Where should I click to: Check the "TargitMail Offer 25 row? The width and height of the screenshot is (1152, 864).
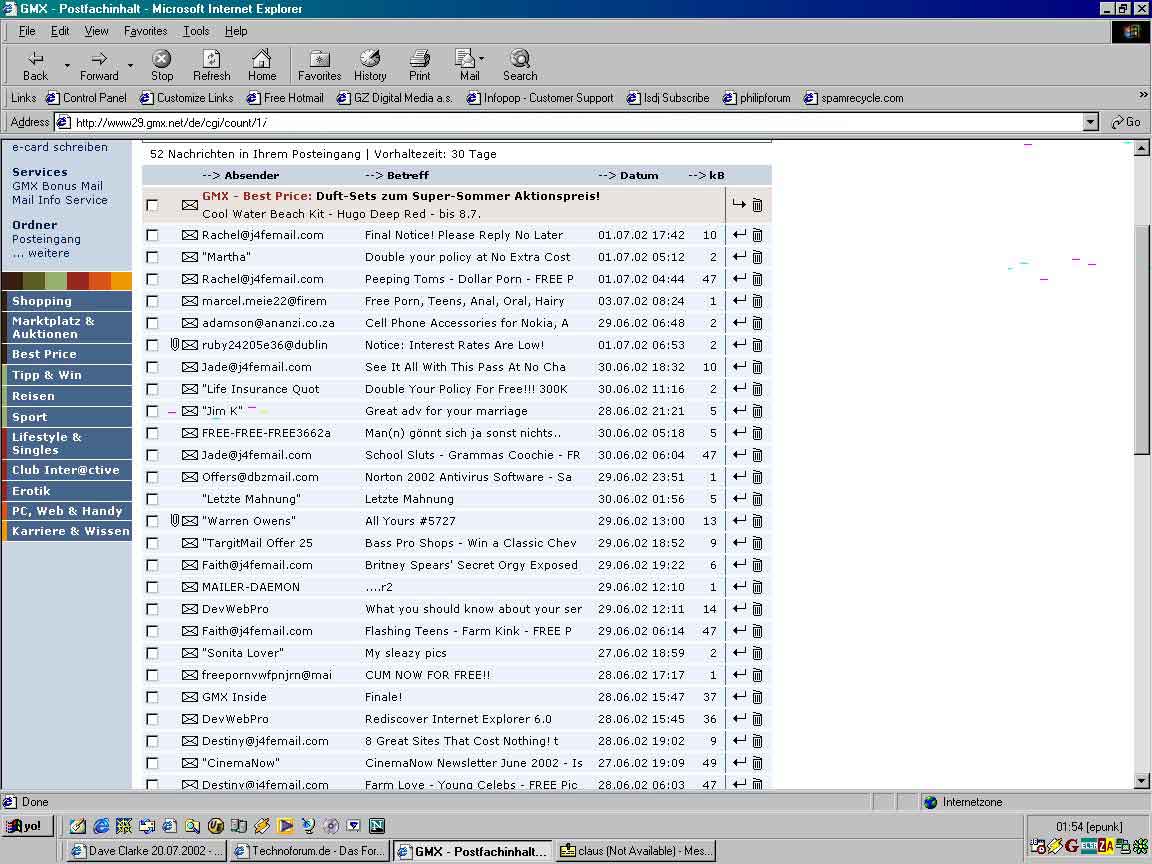(152, 543)
